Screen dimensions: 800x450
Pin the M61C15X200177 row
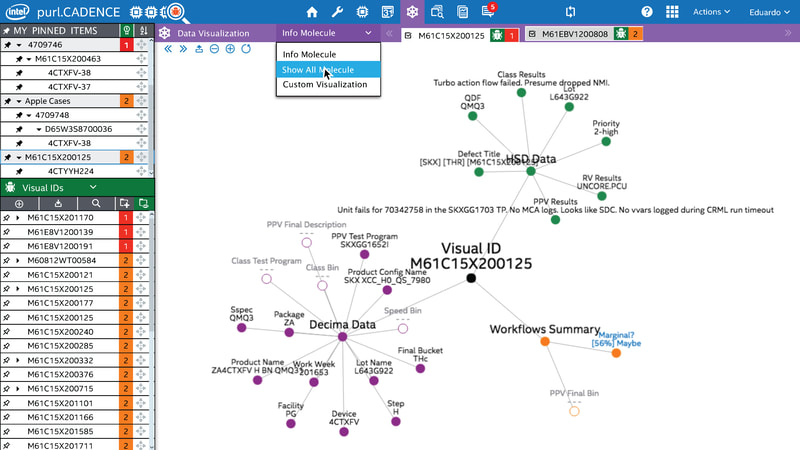(x=6, y=303)
